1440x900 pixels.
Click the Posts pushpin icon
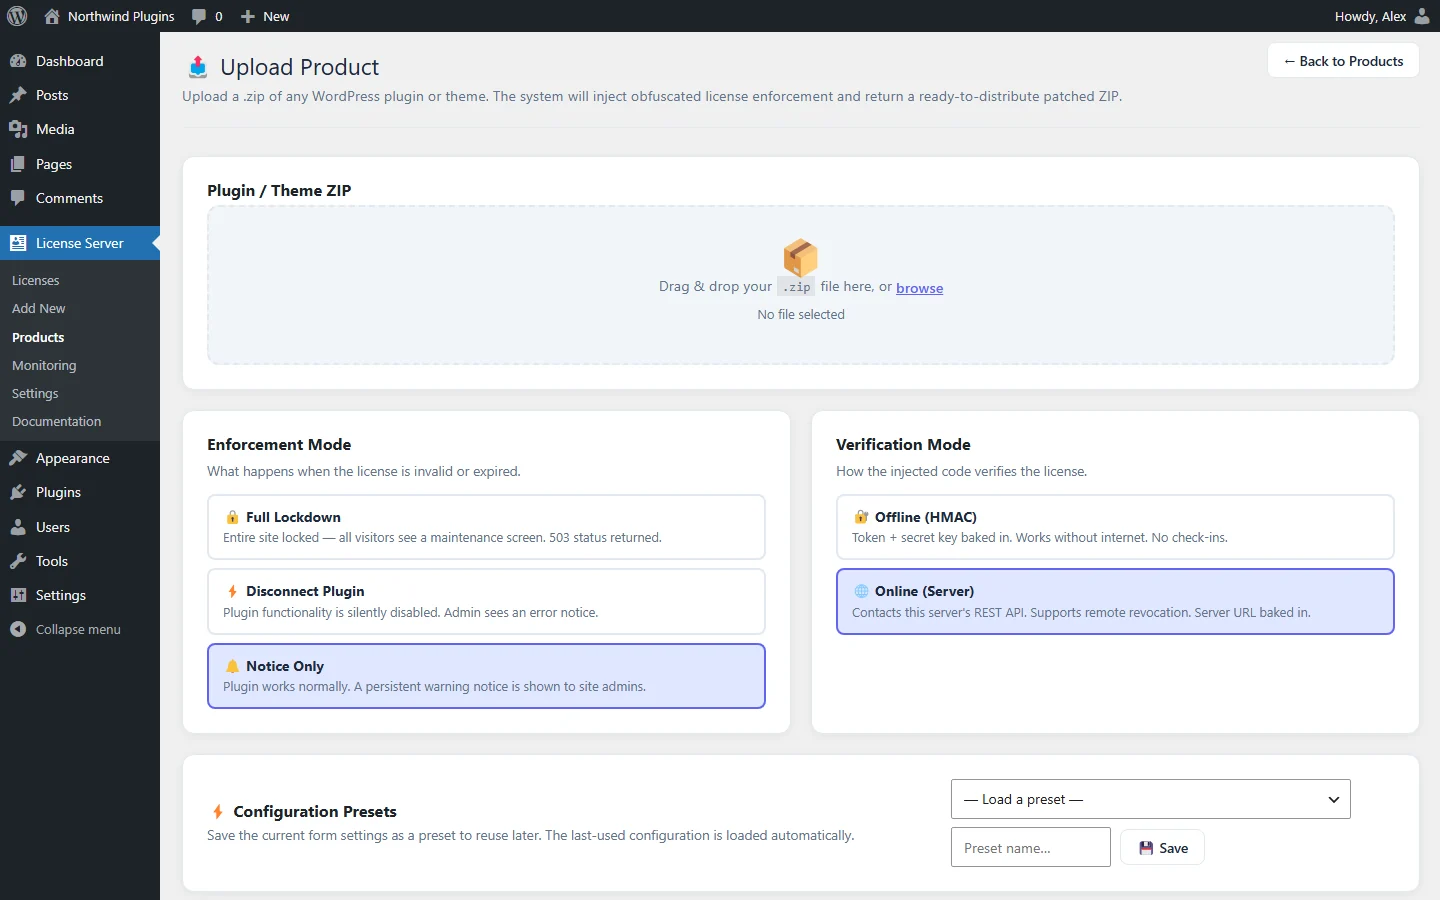coord(18,95)
